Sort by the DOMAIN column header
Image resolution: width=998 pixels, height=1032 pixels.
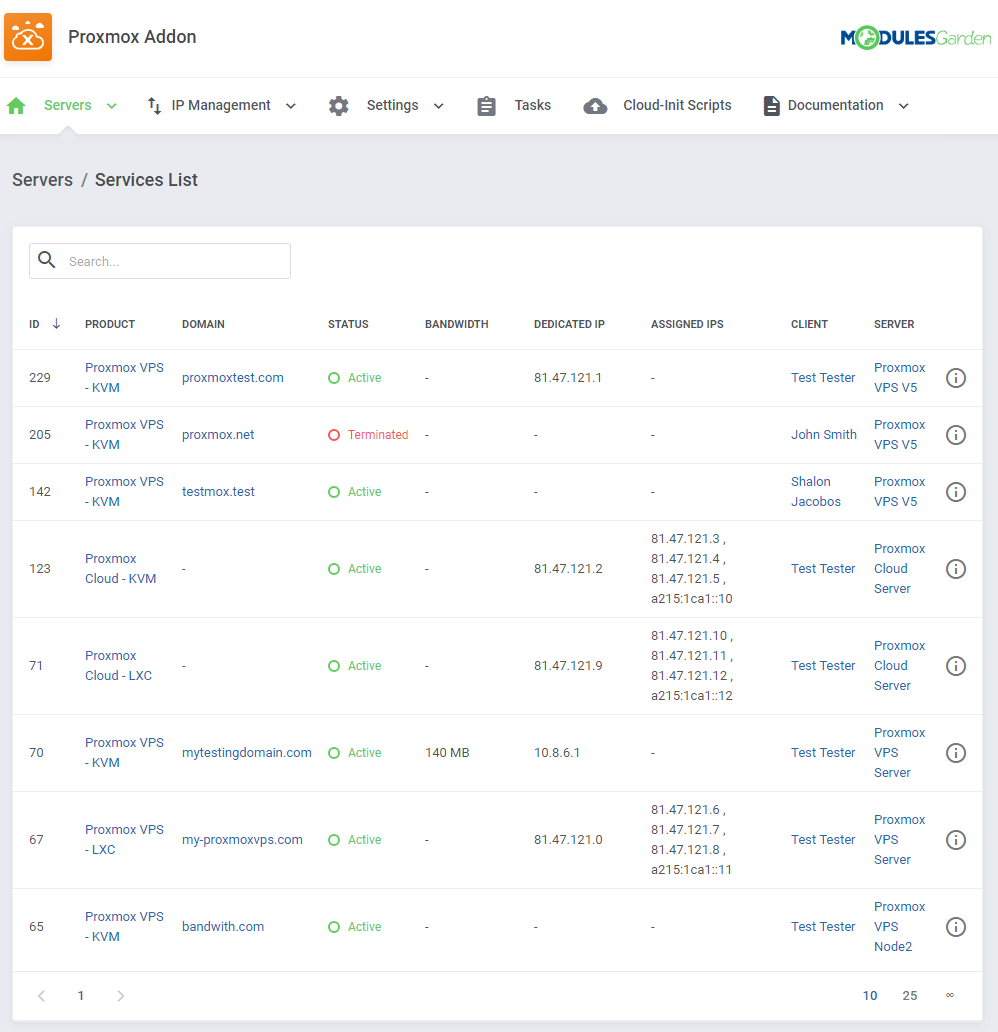coord(203,324)
